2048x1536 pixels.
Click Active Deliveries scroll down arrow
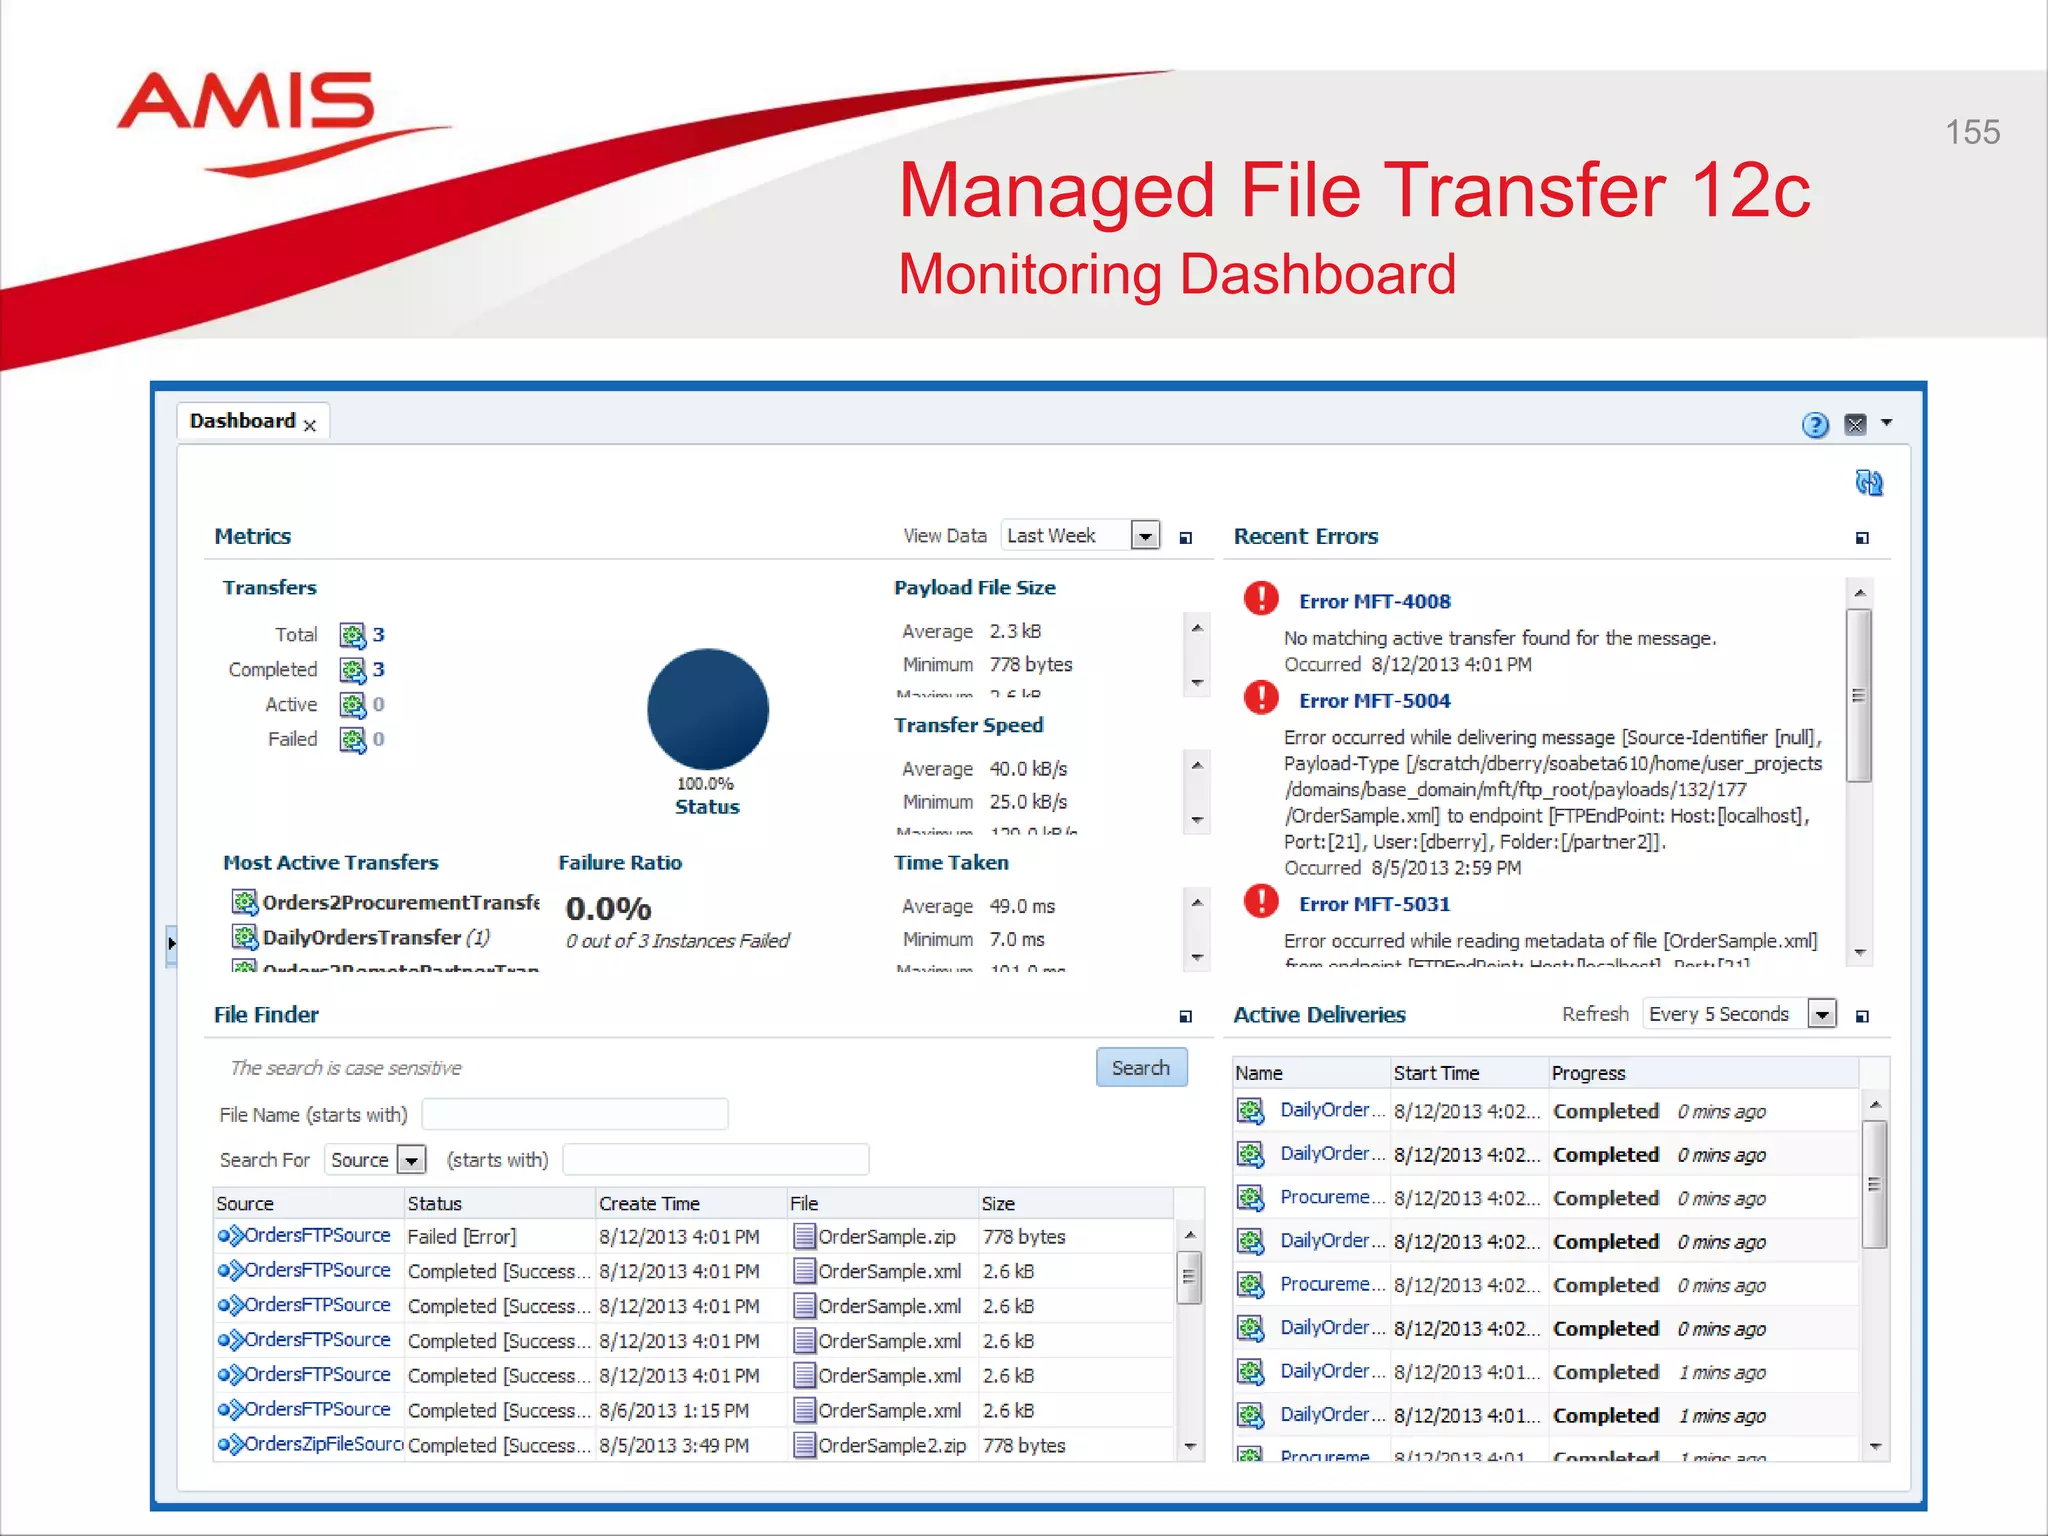(x=1876, y=1447)
